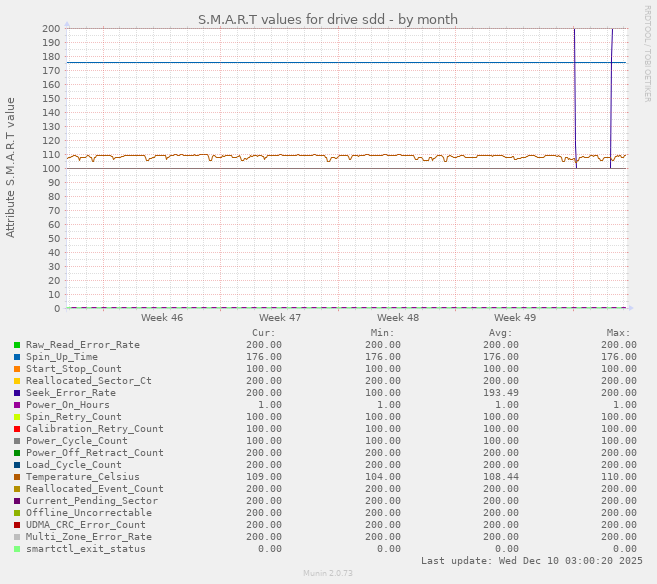Image resolution: width=657 pixels, height=584 pixels.
Task: Click the Temperature_Celsius average value 108.44
Action: pyautogui.click(x=501, y=477)
